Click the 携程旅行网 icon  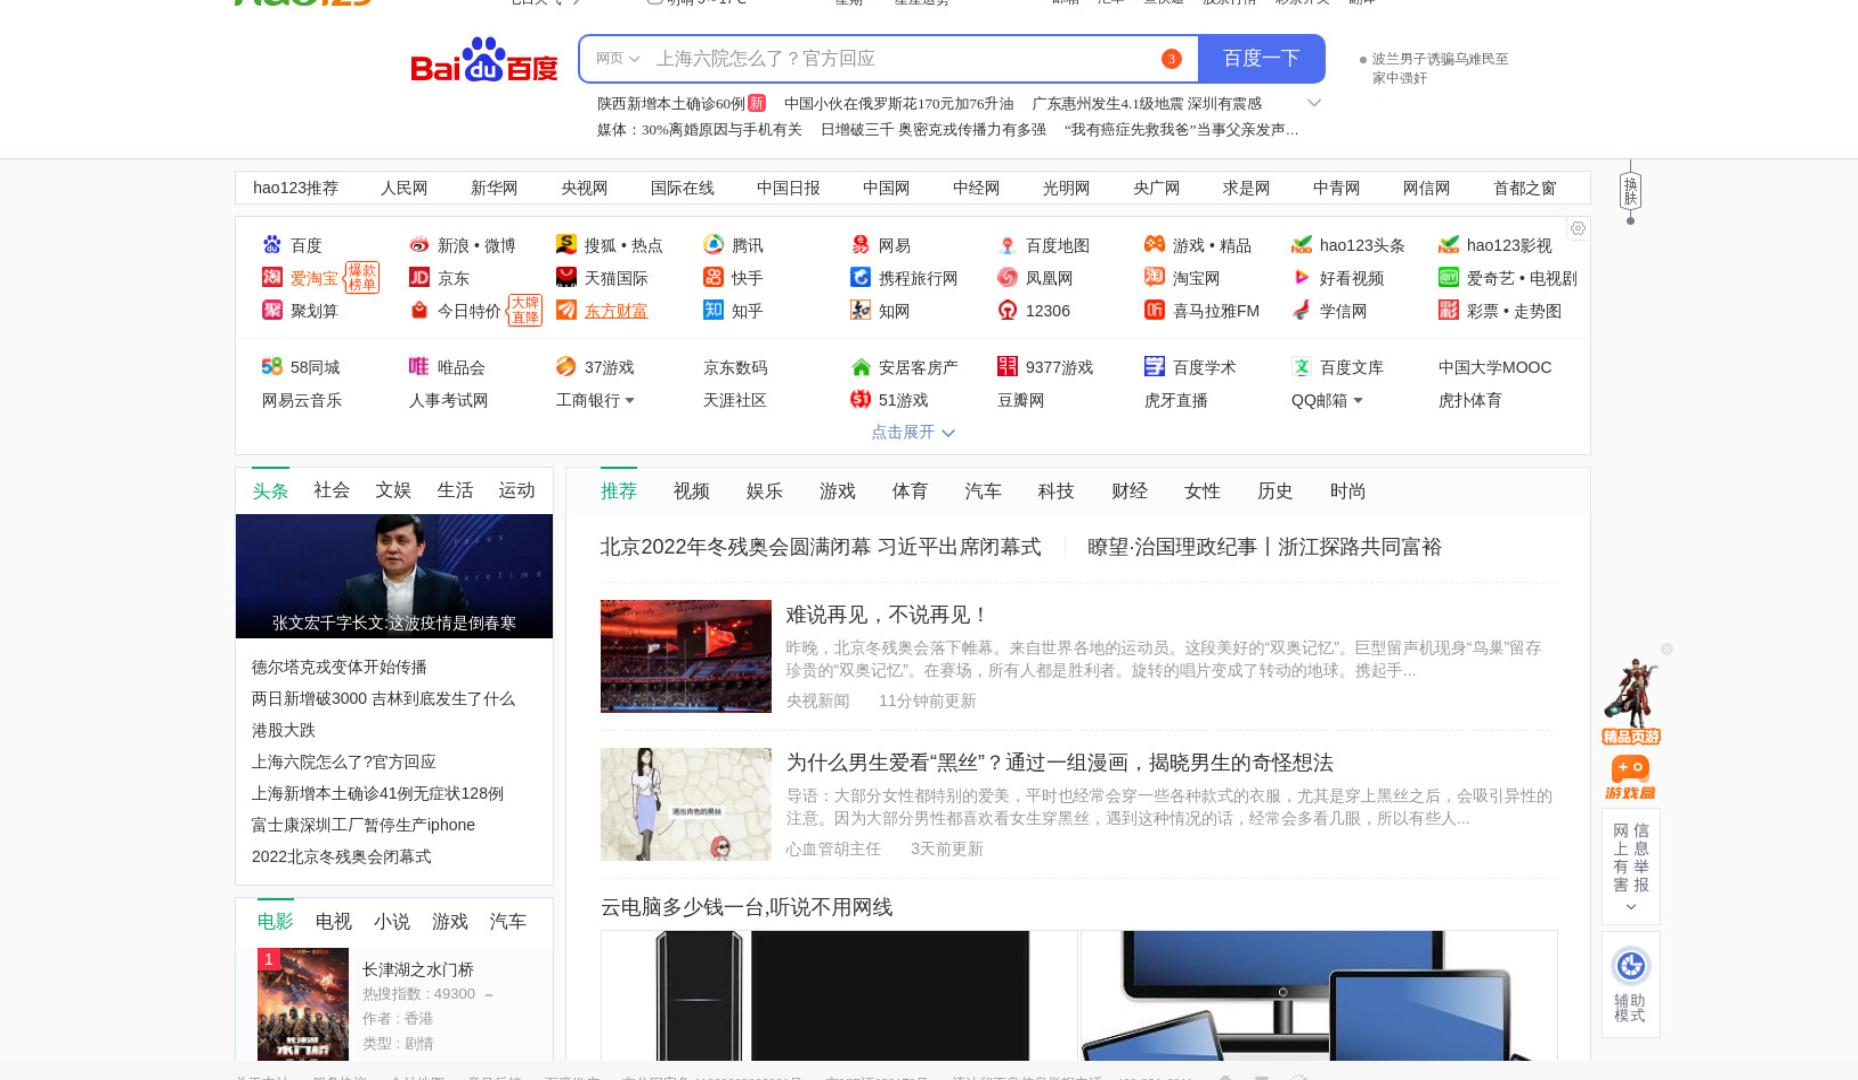(860, 278)
